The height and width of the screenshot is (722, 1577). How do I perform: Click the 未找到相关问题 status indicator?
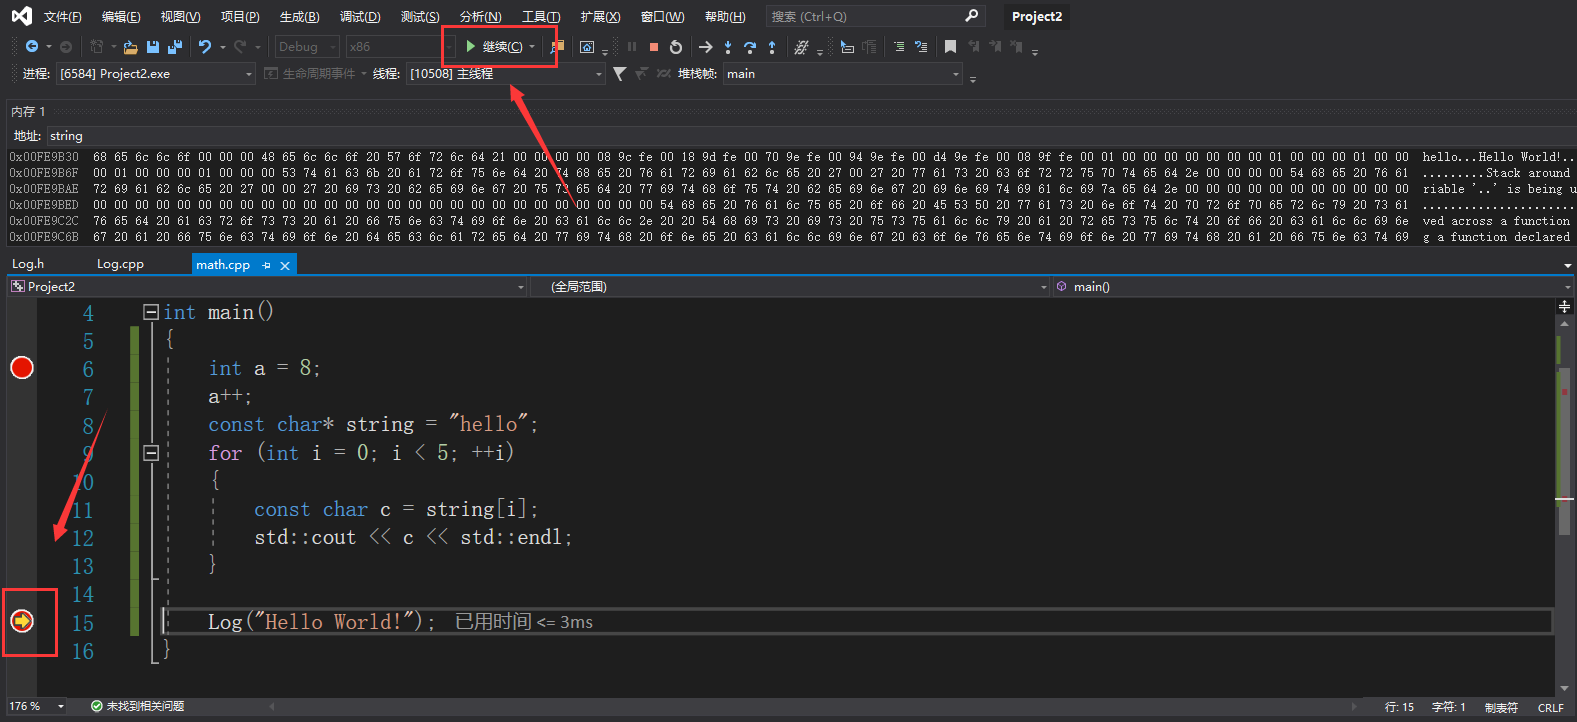137,706
